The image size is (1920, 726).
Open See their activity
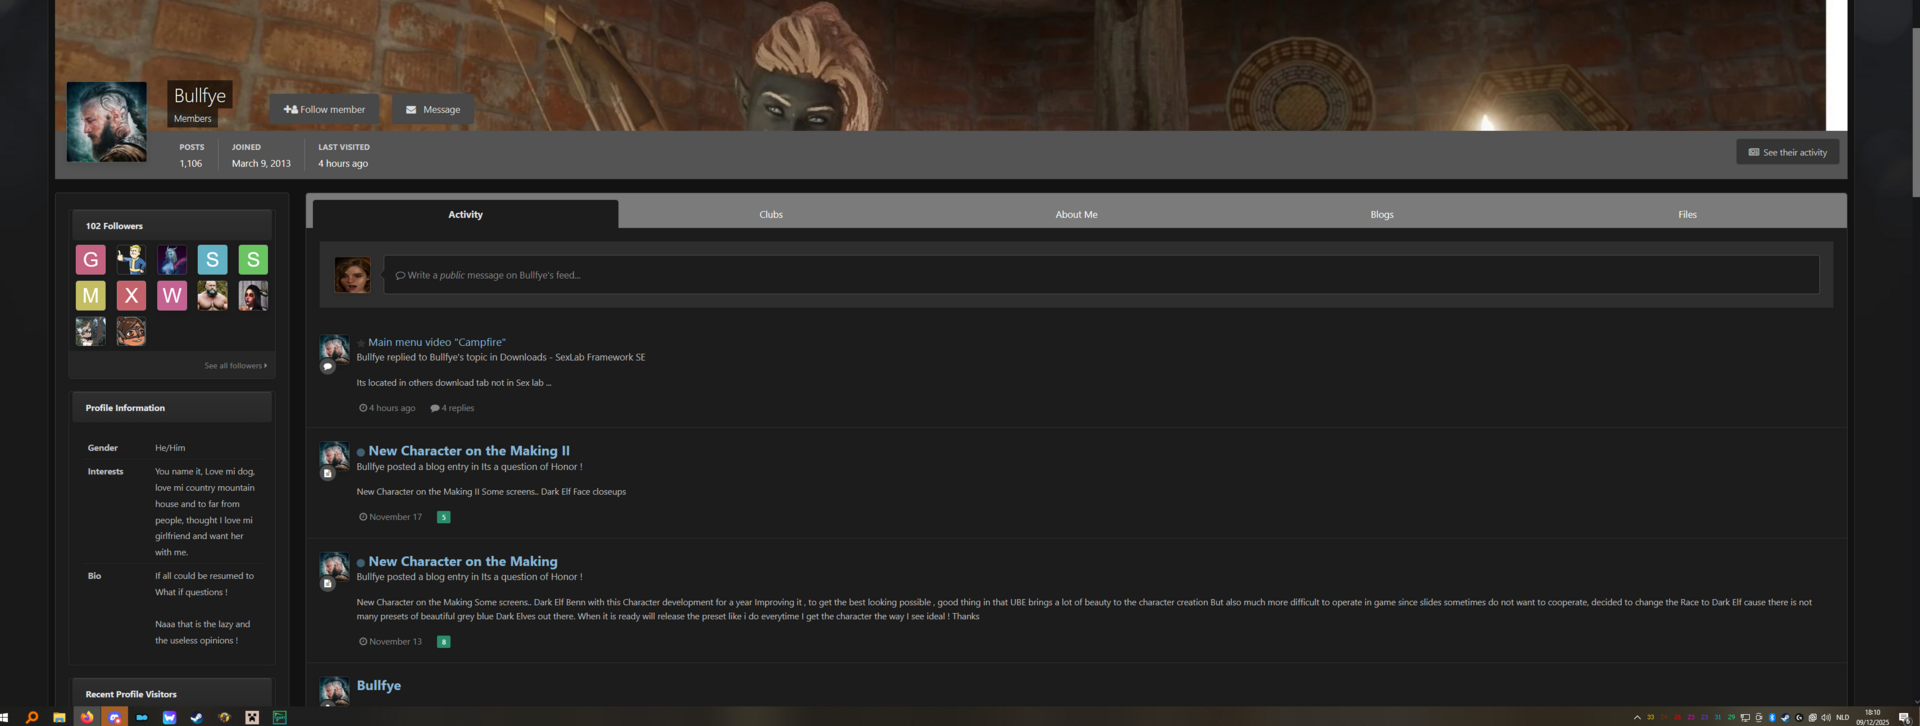pyautogui.click(x=1787, y=152)
